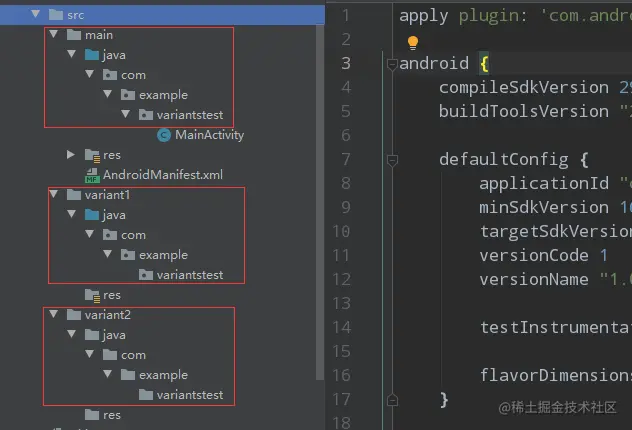
Task: Click the example package icon under main
Action: point(128,95)
